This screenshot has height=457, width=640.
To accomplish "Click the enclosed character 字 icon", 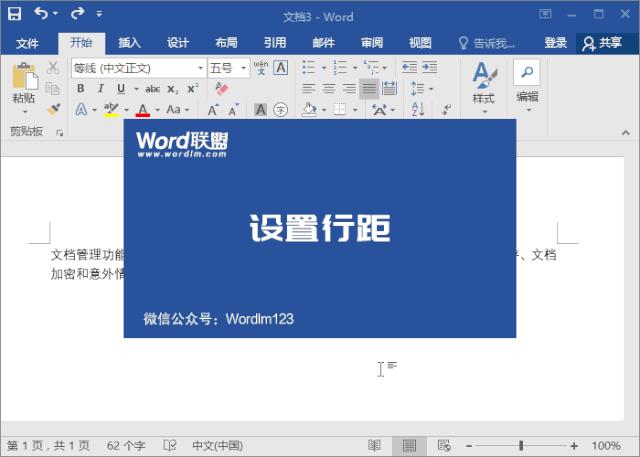I will (280, 109).
